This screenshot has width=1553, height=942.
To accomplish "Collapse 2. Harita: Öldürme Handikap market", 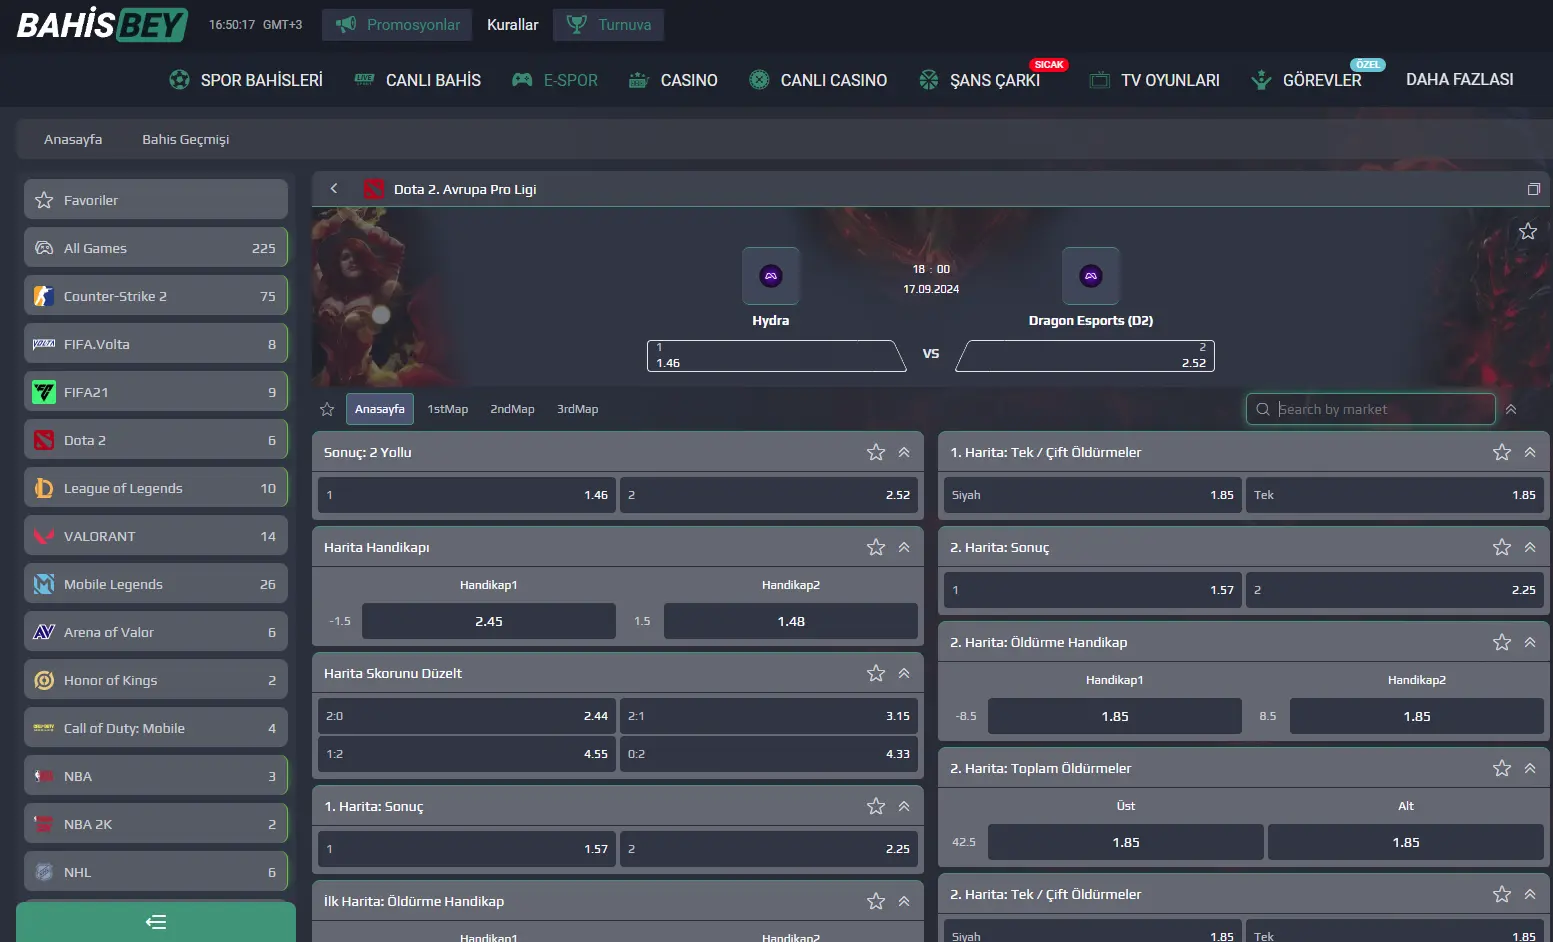I will tap(1530, 642).
